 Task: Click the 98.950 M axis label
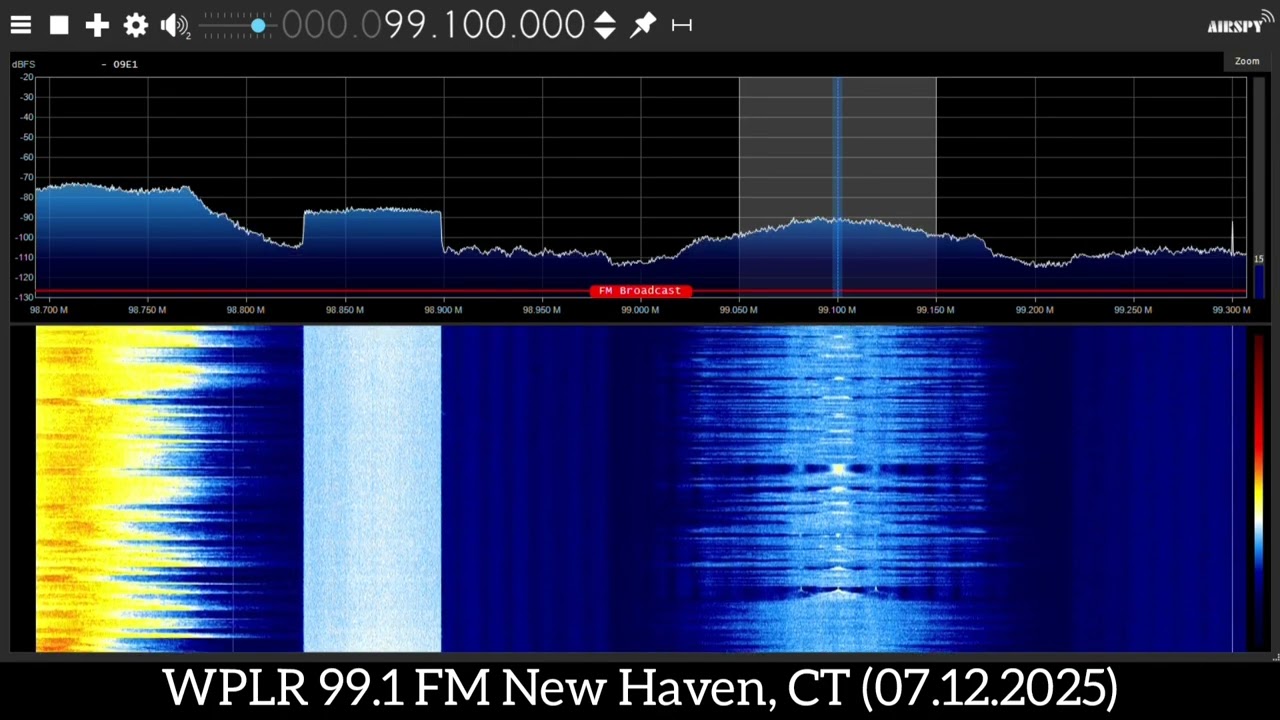pyautogui.click(x=542, y=310)
